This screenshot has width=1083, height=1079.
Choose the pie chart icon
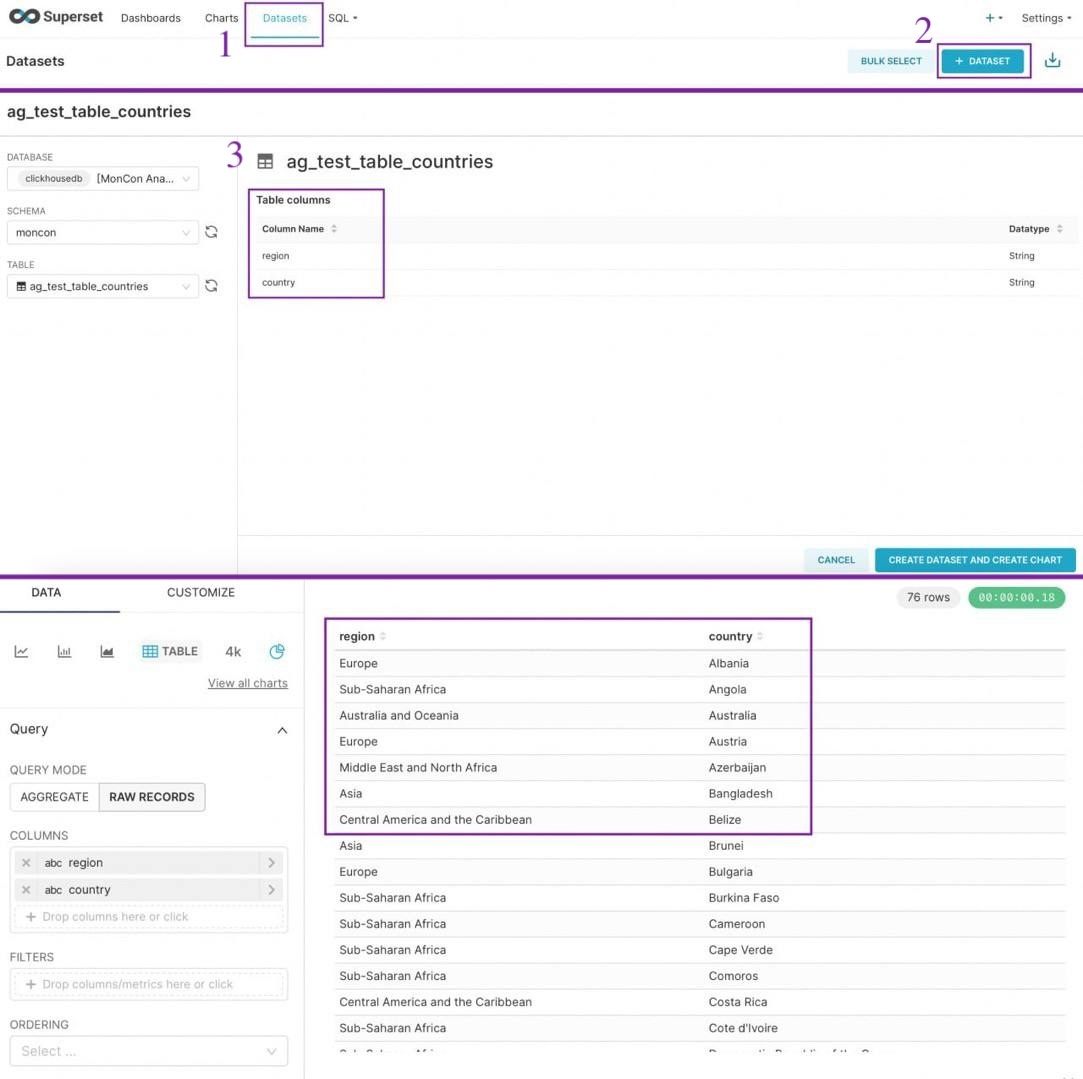tap(277, 651)
